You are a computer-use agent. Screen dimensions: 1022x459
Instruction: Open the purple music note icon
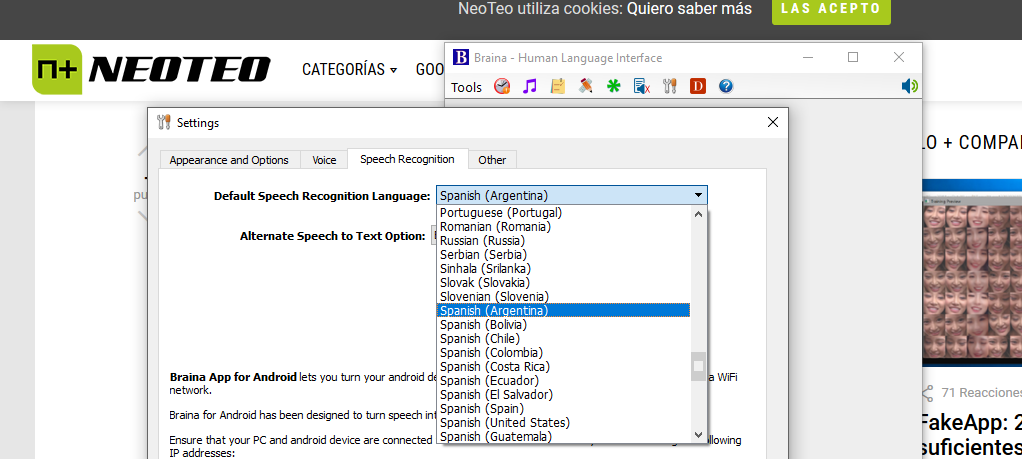pos(530,86)
